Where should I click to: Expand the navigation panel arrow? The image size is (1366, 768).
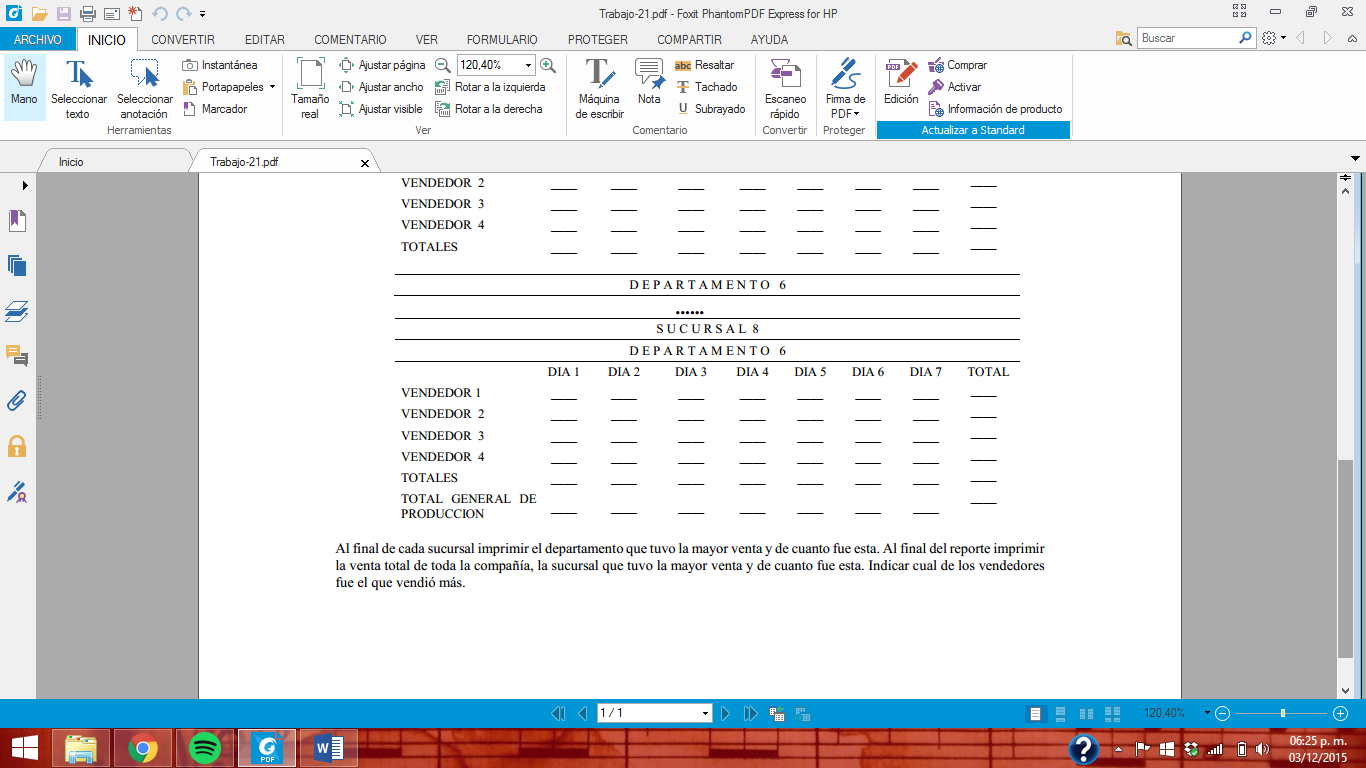25,185
